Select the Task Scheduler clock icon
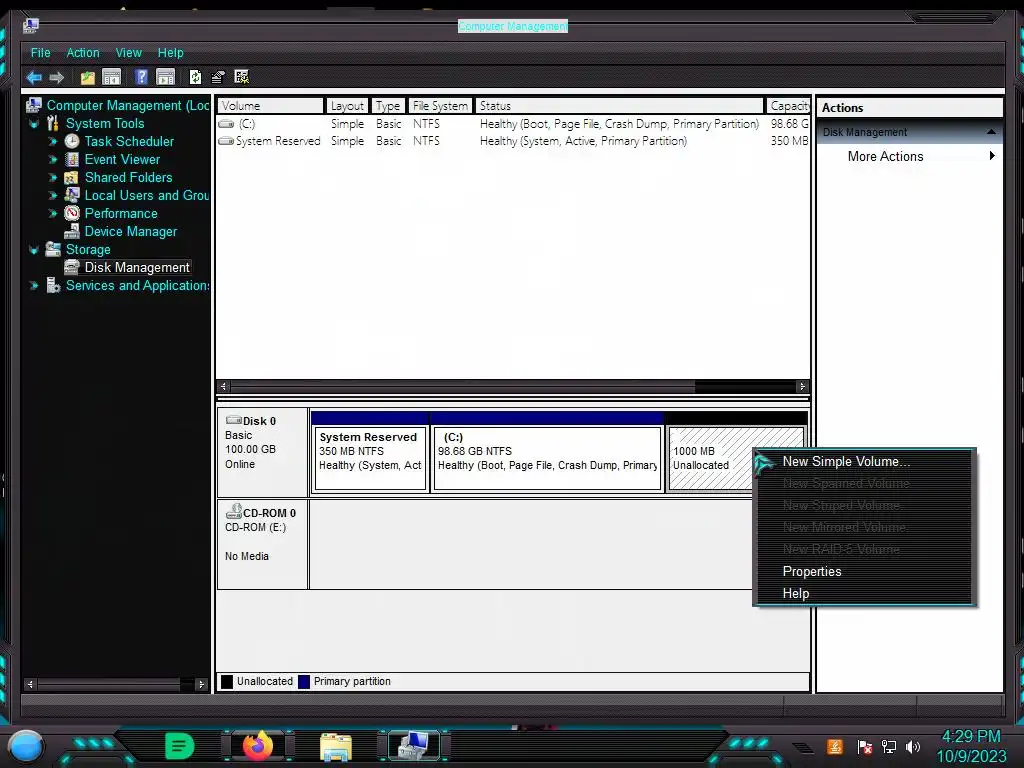The width and height of the screenshot is (1024, 768). (x=72, y=141)
